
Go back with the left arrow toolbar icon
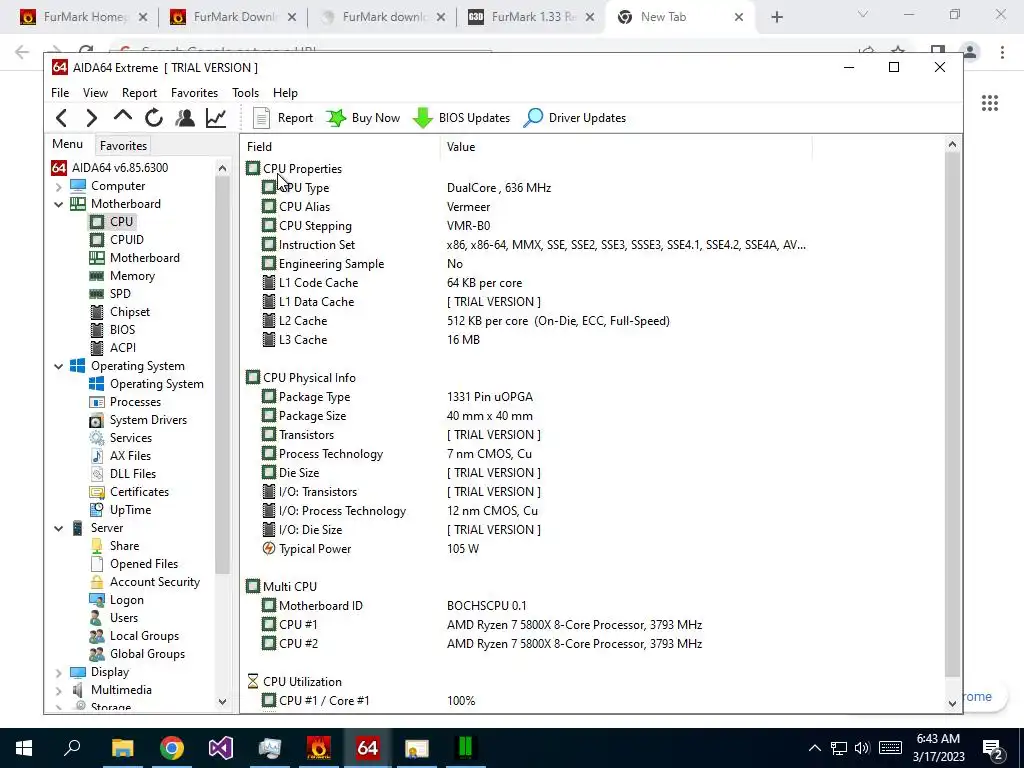pos(61,118)
